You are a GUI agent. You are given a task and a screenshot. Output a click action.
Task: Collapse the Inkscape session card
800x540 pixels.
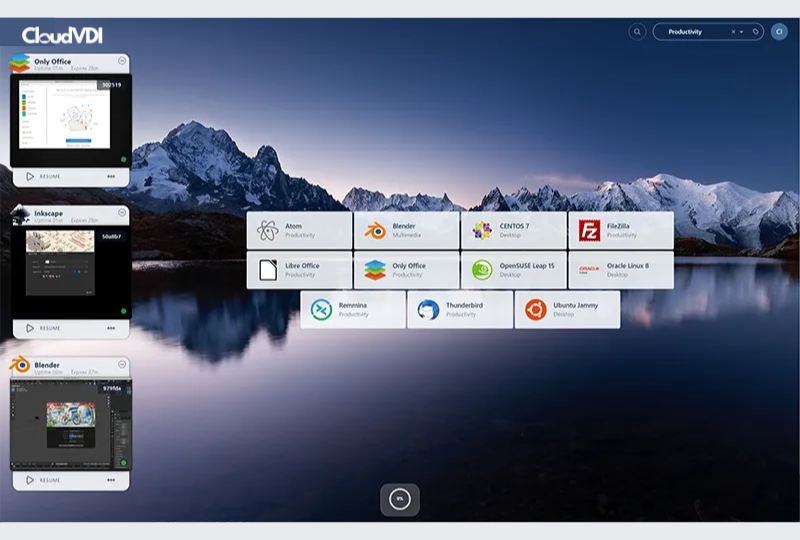pyautogui.click(x=122, y=212)
